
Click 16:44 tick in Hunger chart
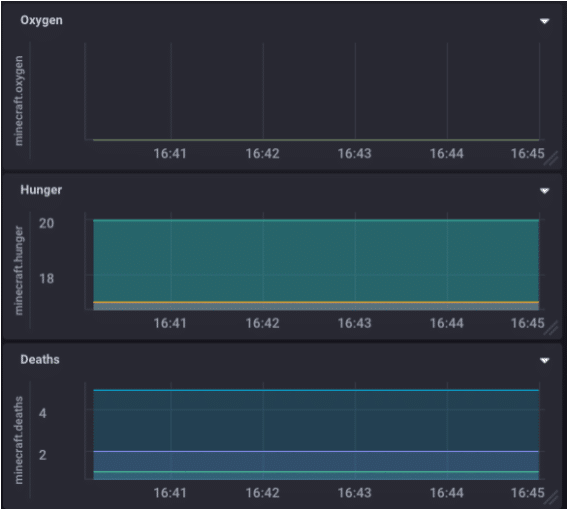pos(447,323)
